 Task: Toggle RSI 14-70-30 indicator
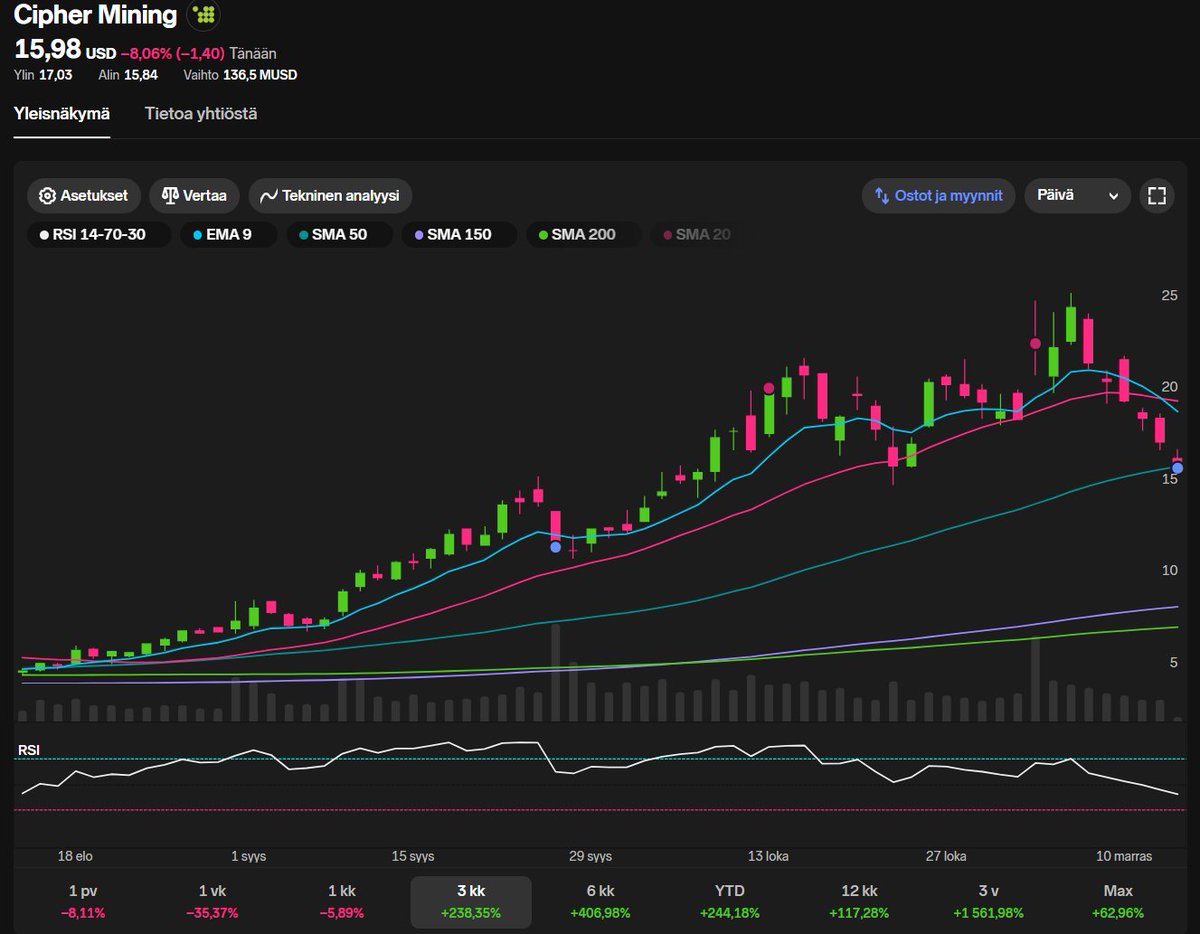tap(99, 235)
